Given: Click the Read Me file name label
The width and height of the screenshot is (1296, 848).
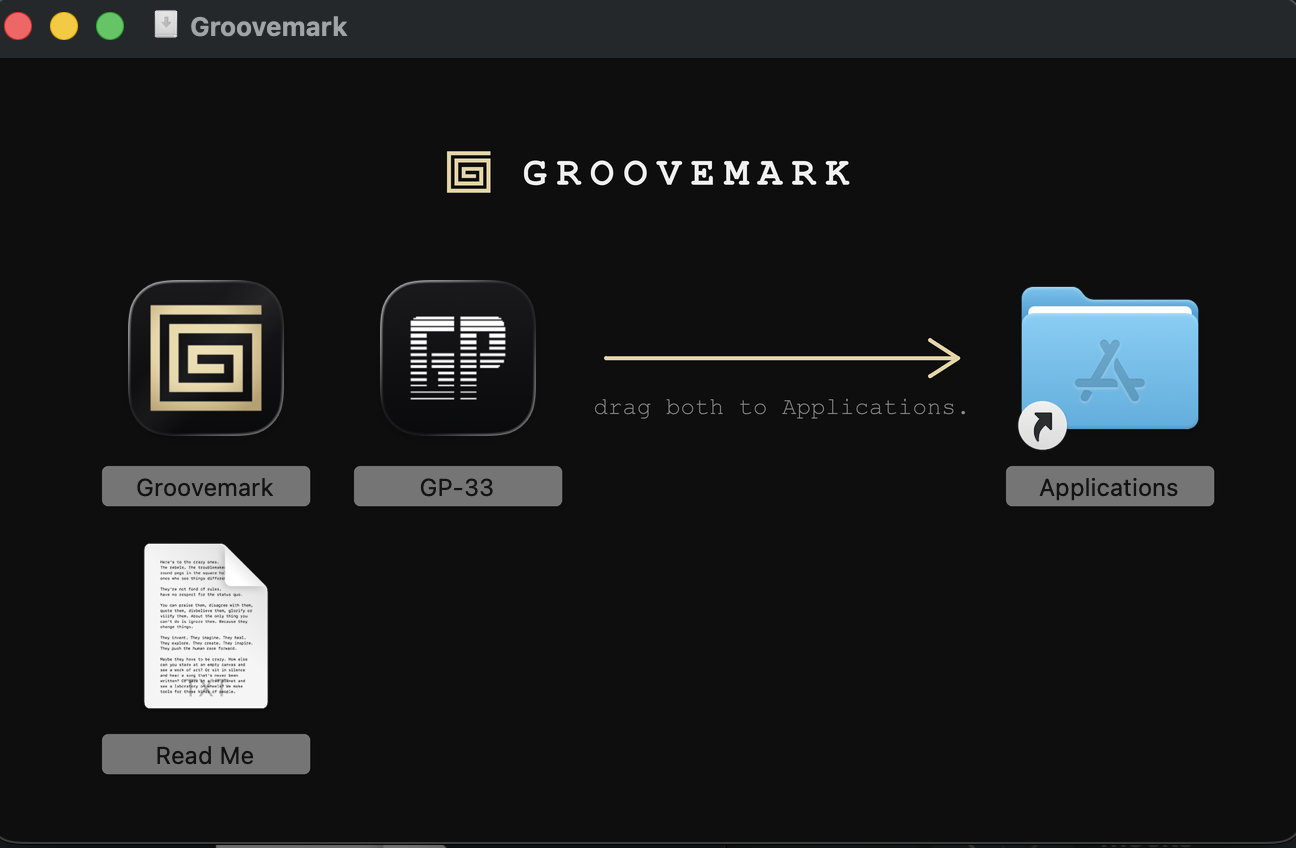Looking at the screenshot, I should [206, 755].
